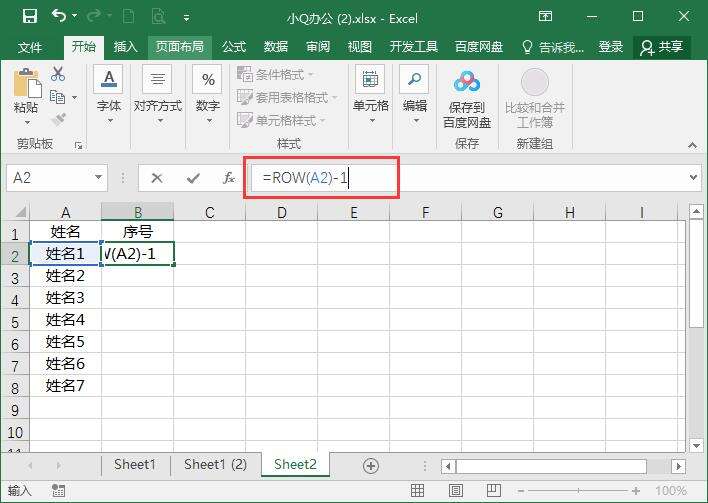
Task: Open the Copy options dropdown arrow
Action: (75, 97)
